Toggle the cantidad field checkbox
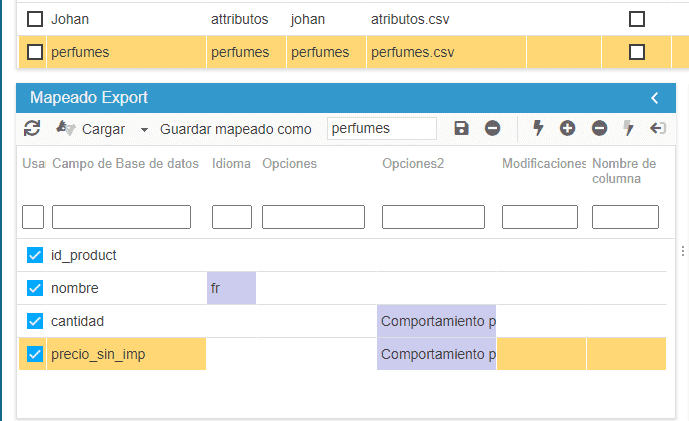 (35, 321)
